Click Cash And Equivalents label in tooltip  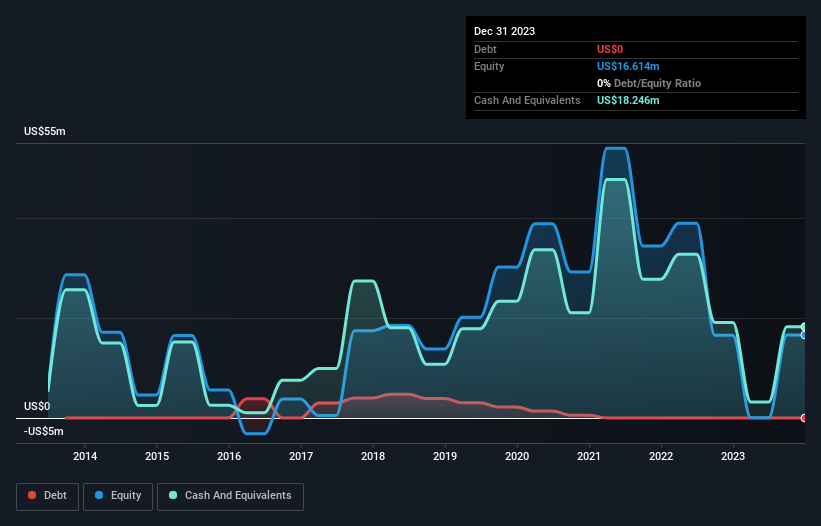tap(527, 100)
